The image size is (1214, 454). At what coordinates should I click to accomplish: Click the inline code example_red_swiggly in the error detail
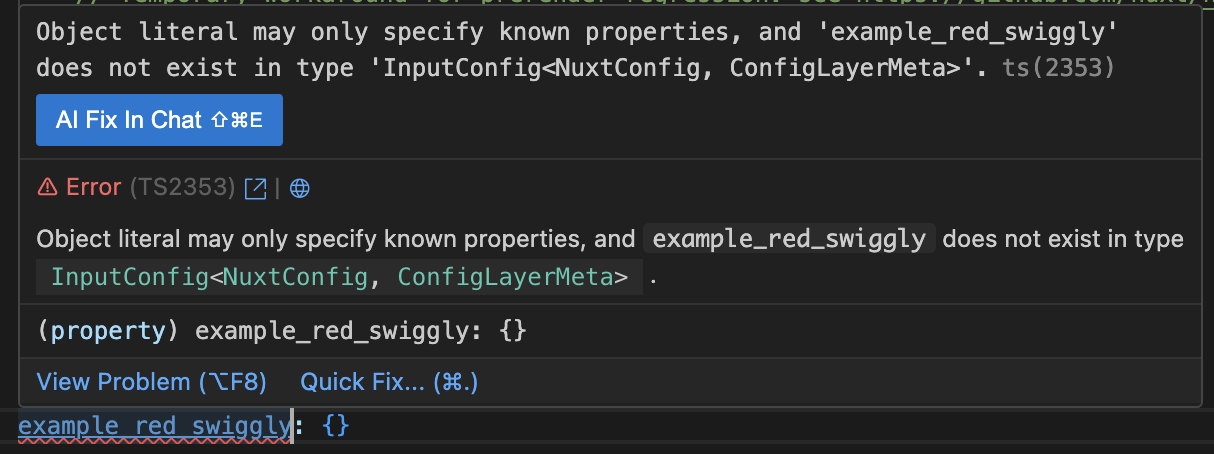point(790,240)
